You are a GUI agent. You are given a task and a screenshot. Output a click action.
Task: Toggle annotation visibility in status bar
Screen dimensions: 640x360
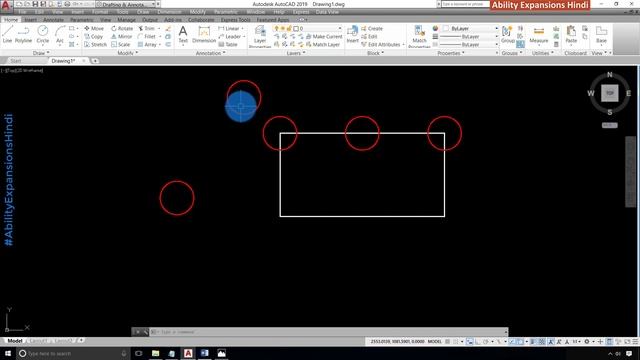click(551, 342)
